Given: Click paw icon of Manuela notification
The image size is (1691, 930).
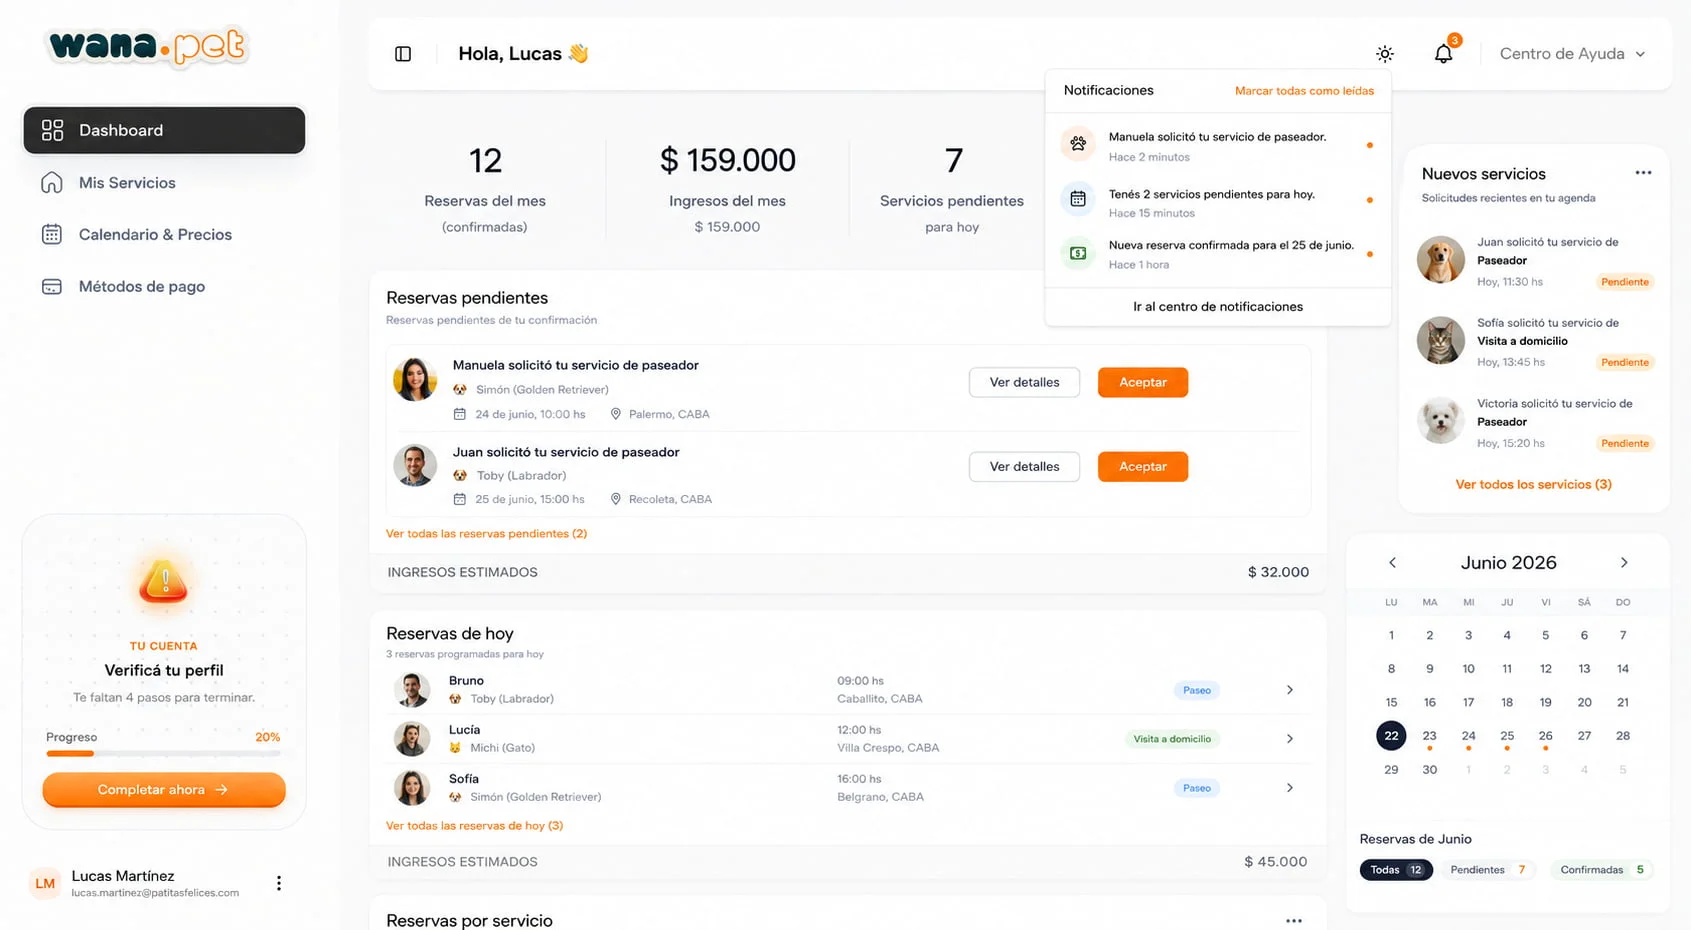Looking at the screenshot, I should pyautogui.click(x=1078, y=144).
